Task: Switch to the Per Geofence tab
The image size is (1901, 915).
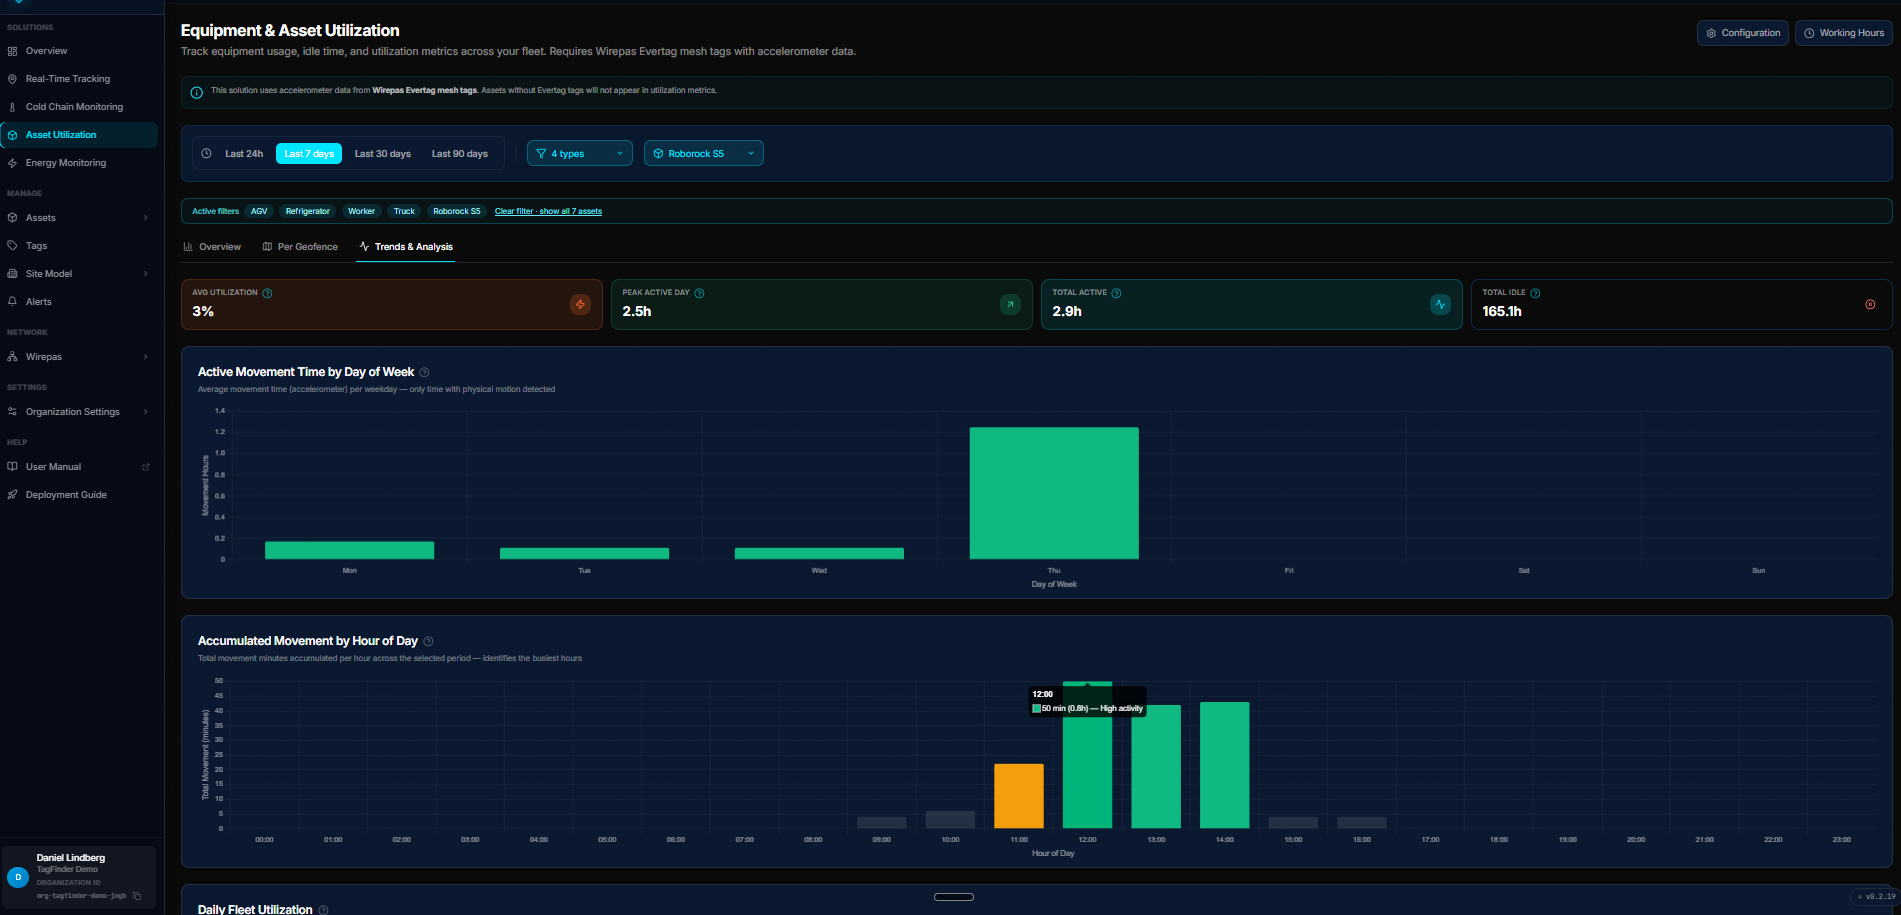Action: (x=300, y=247)
